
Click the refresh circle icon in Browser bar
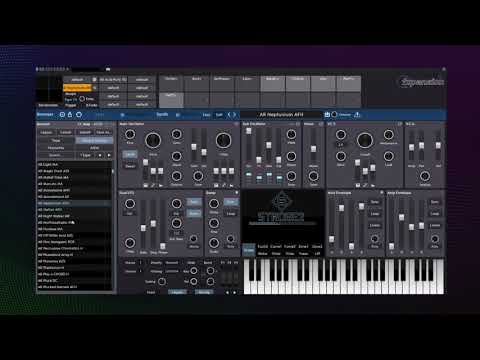[79, 115]
